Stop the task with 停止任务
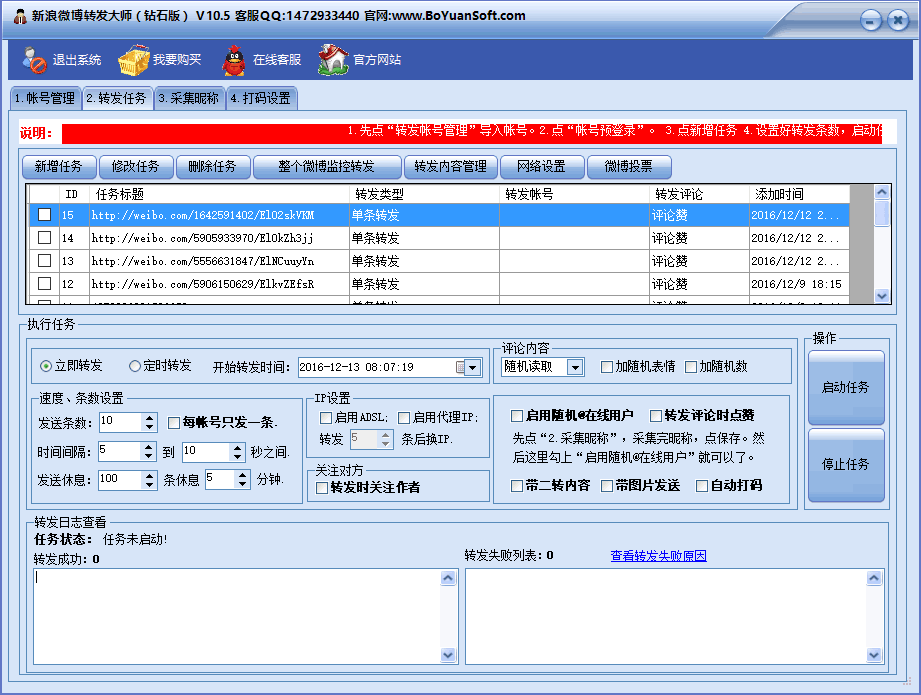 846,464
